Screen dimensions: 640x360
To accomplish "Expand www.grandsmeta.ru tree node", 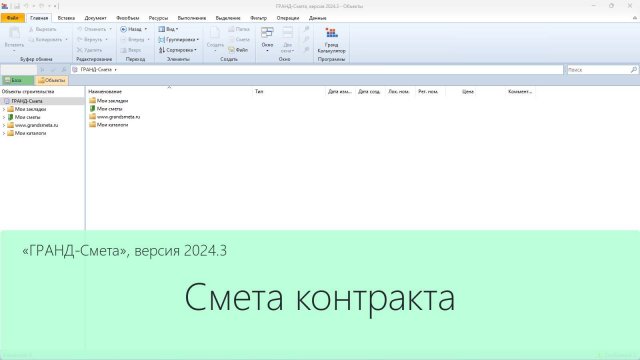I will 4,125.
